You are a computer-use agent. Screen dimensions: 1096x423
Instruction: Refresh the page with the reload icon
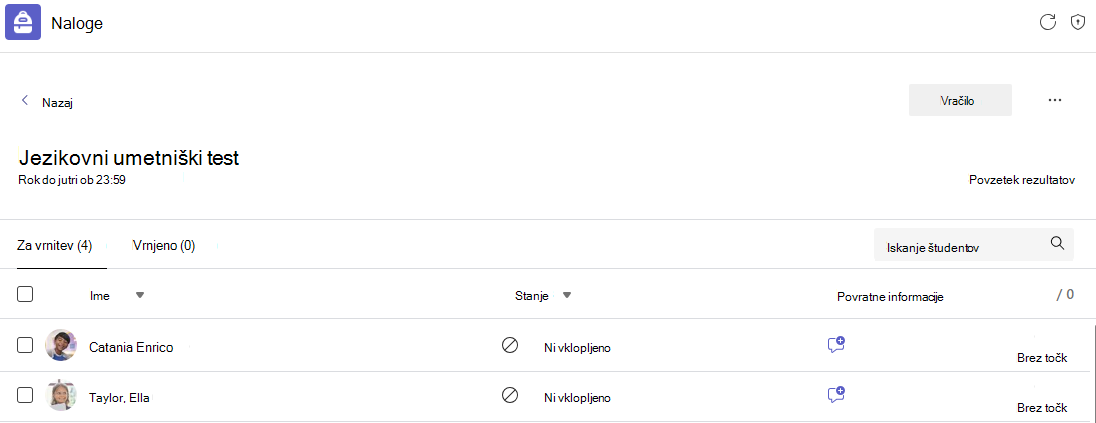pyautogui.click(x=1047, y=22)
